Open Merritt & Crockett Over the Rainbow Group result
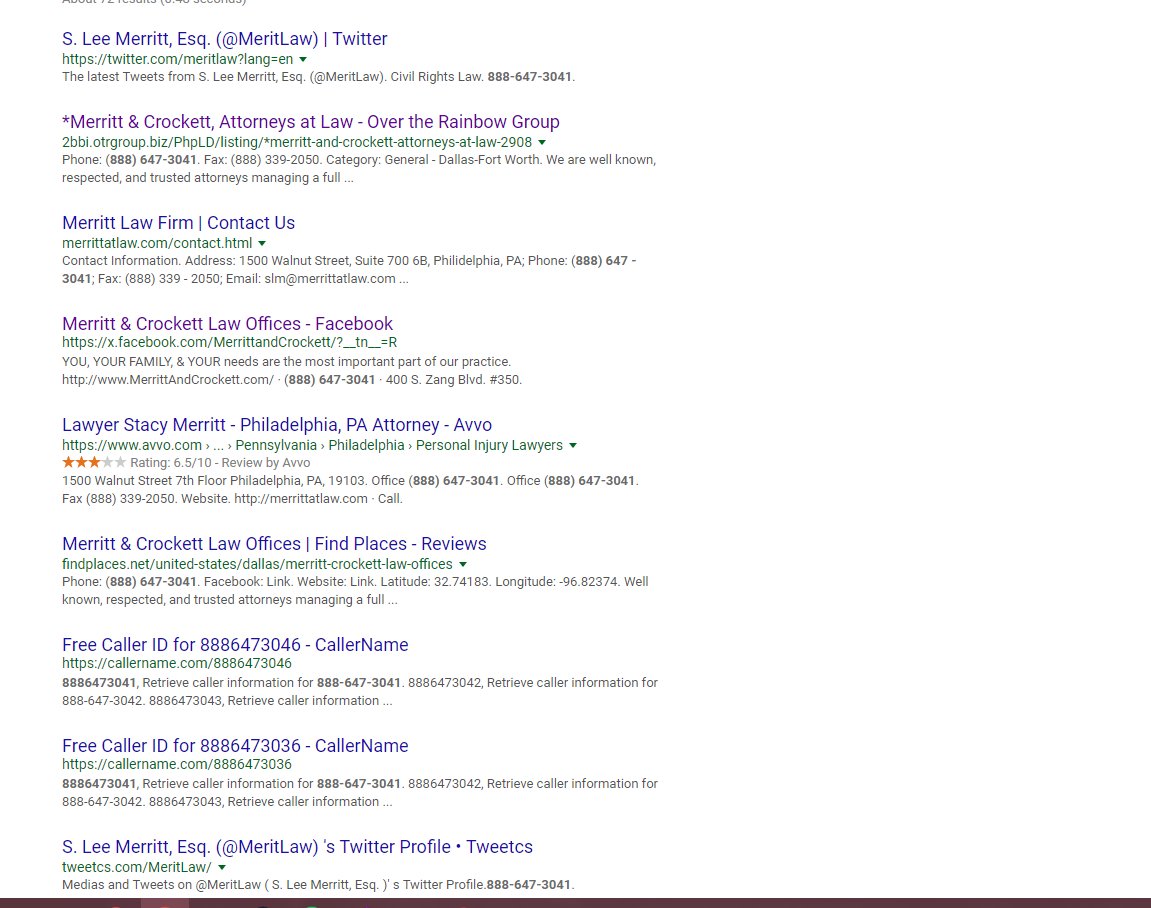This screenshot has height=908, width=1151. [x=311, y=122]
